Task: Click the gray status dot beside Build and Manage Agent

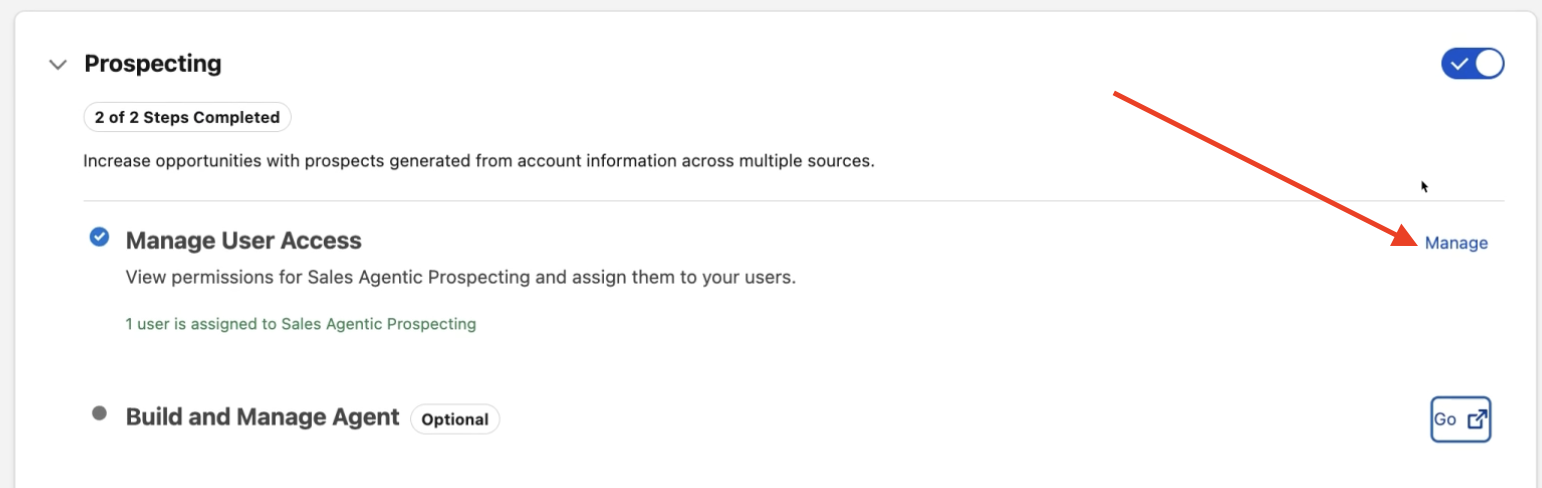Action: pos(99,413)
